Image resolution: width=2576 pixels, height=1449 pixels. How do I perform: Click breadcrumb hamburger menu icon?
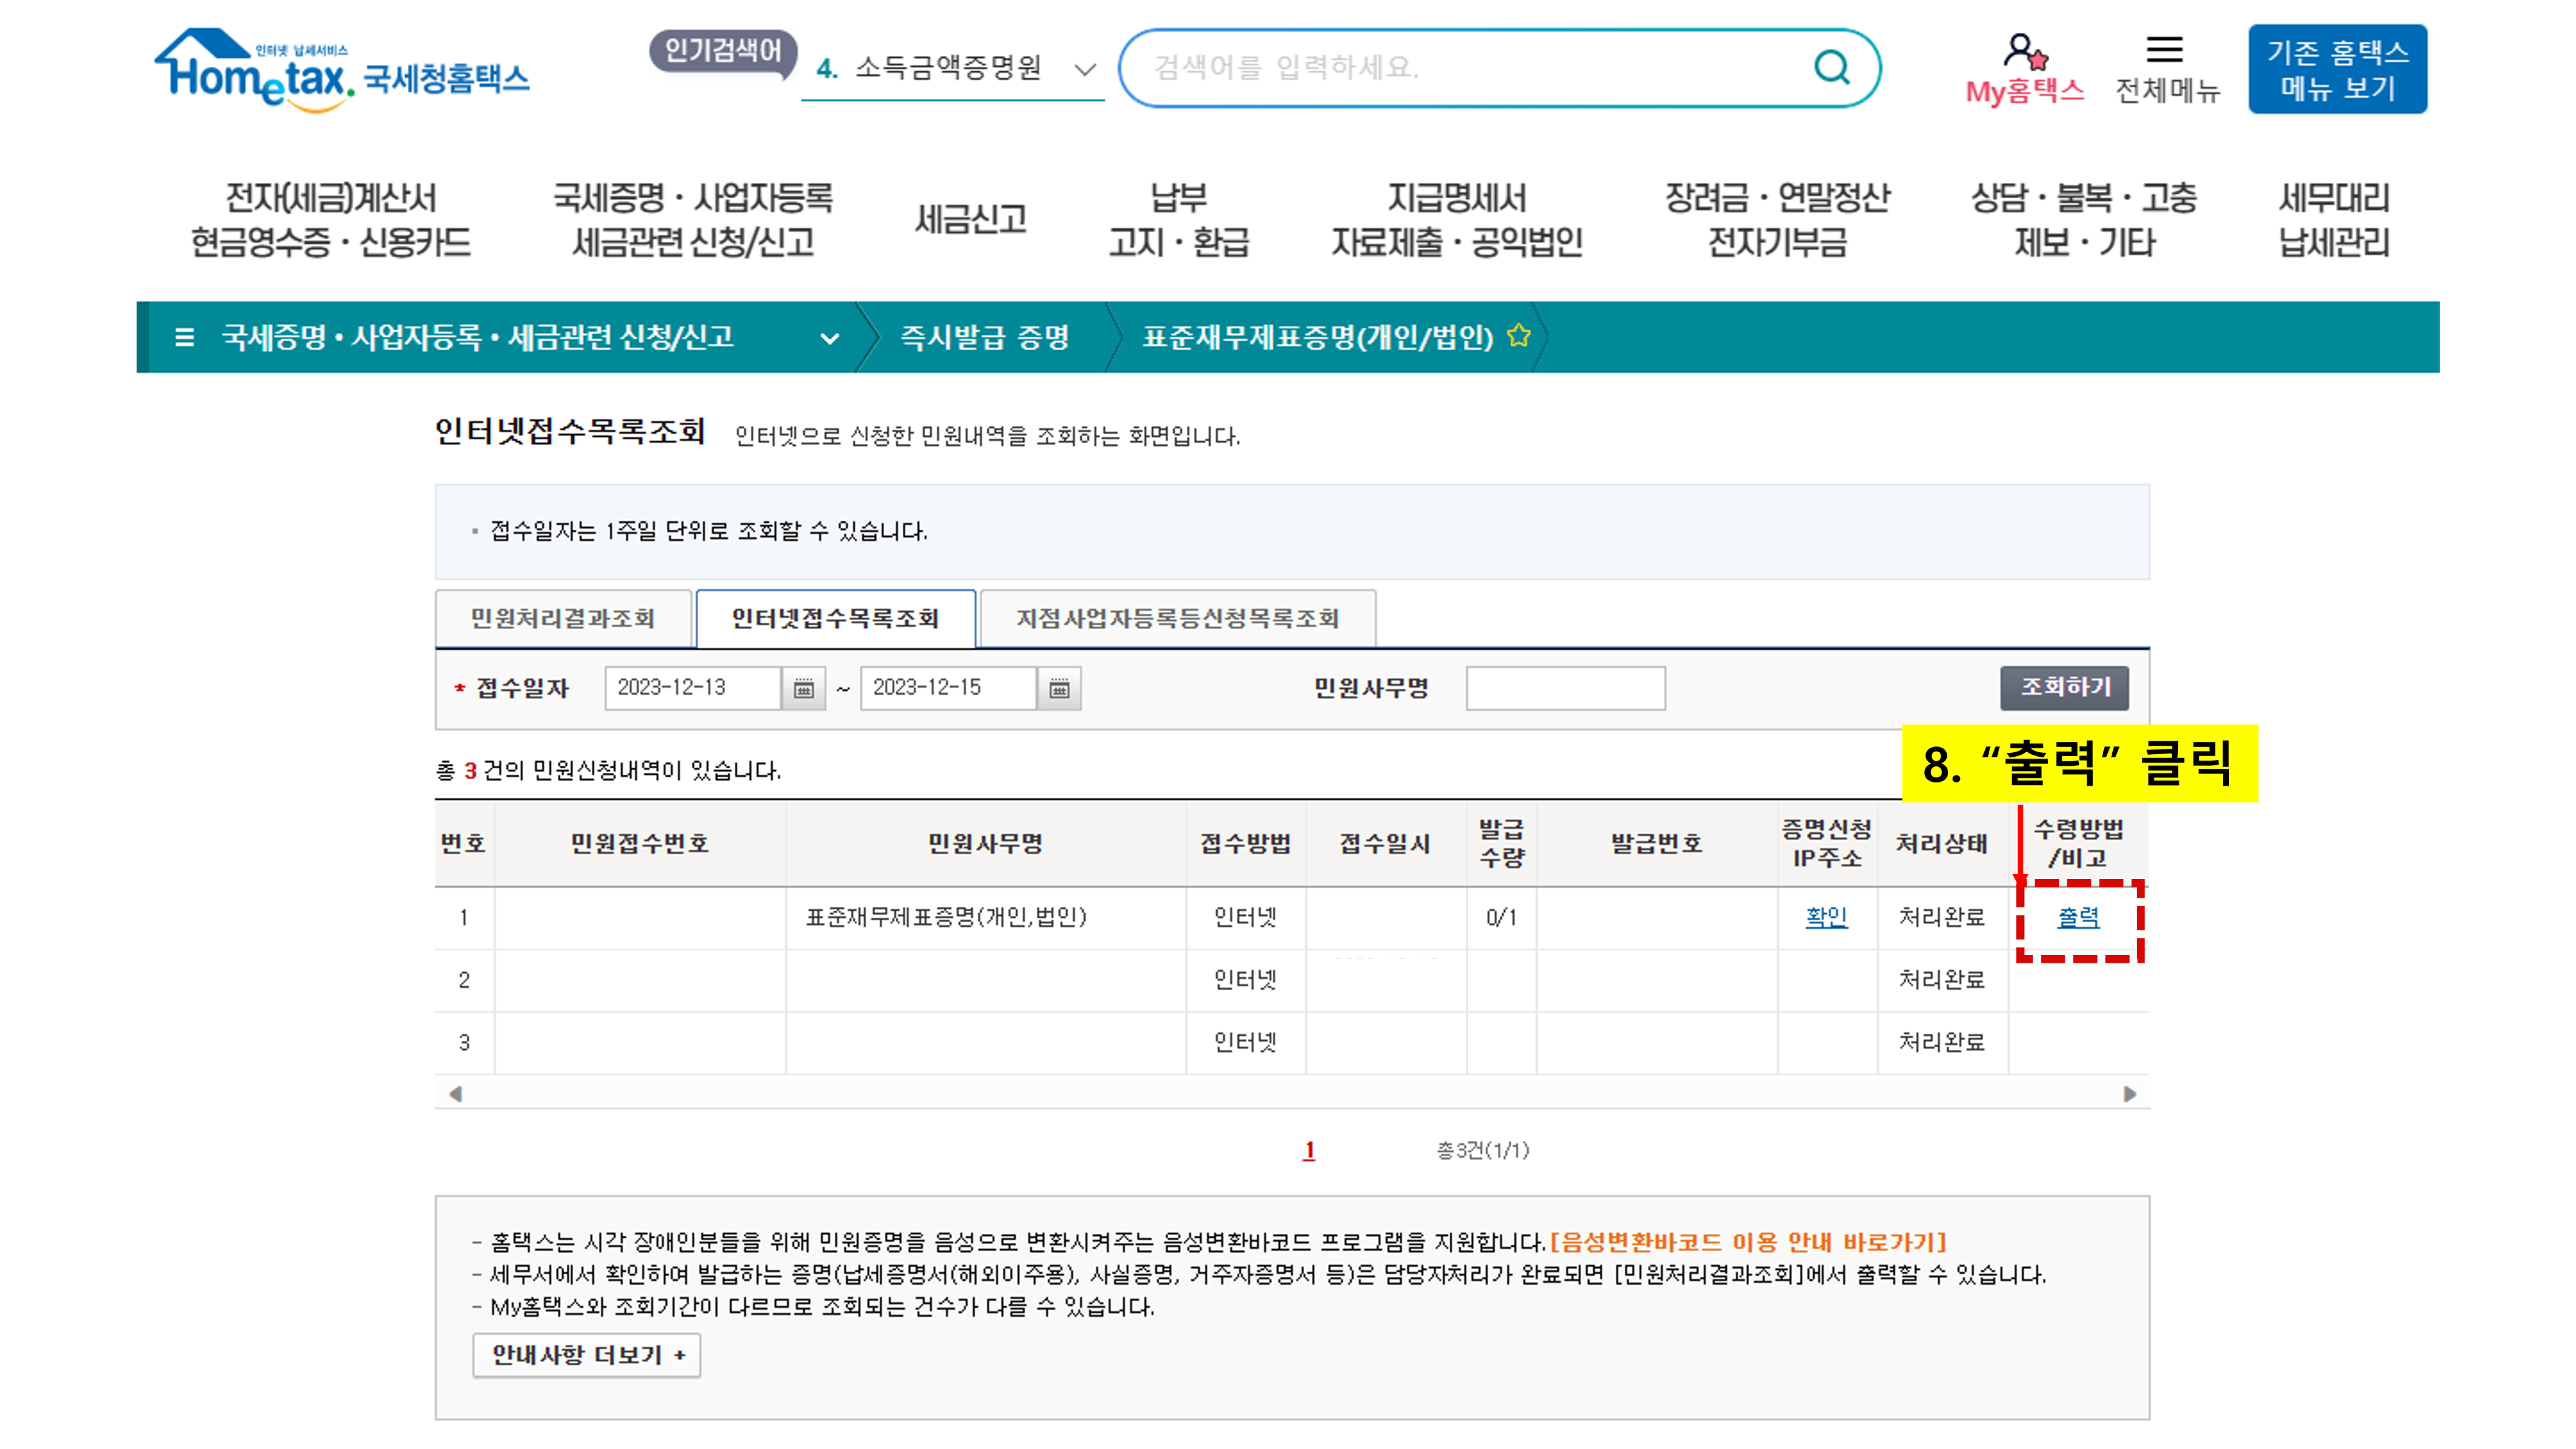click(184, 337)
